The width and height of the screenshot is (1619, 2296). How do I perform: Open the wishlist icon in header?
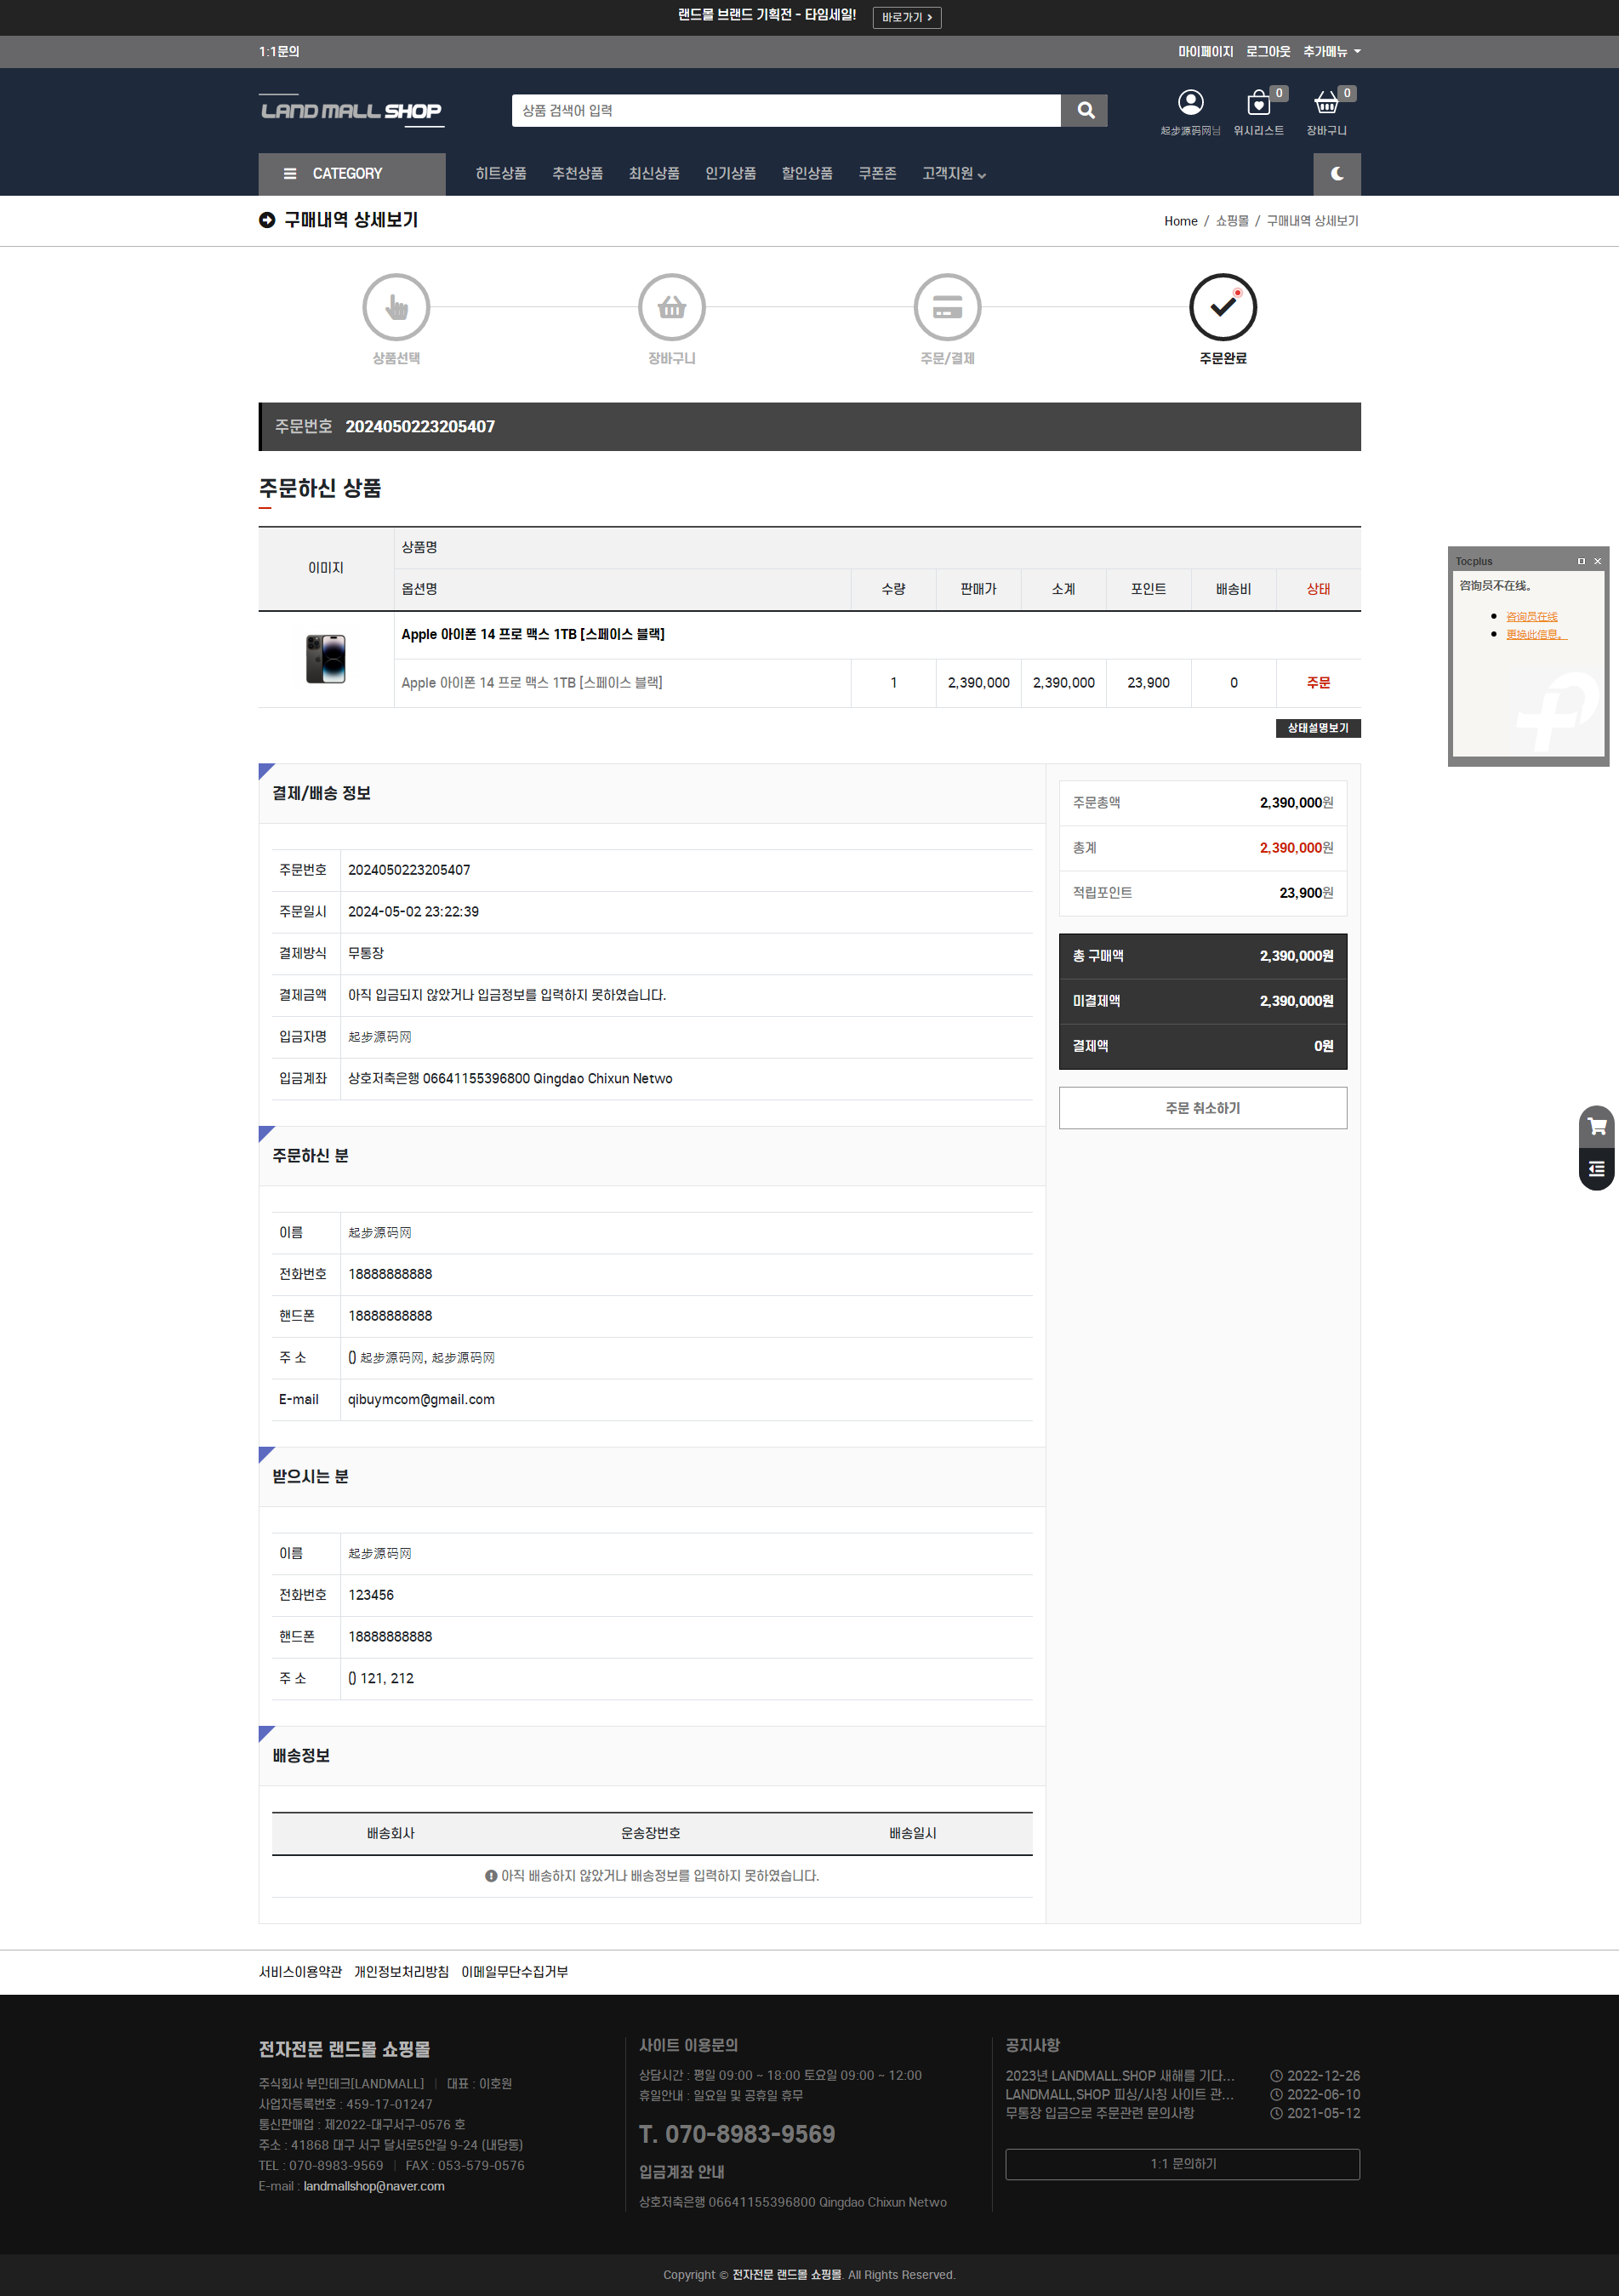pyautogui.click(x=1258, y=103)
